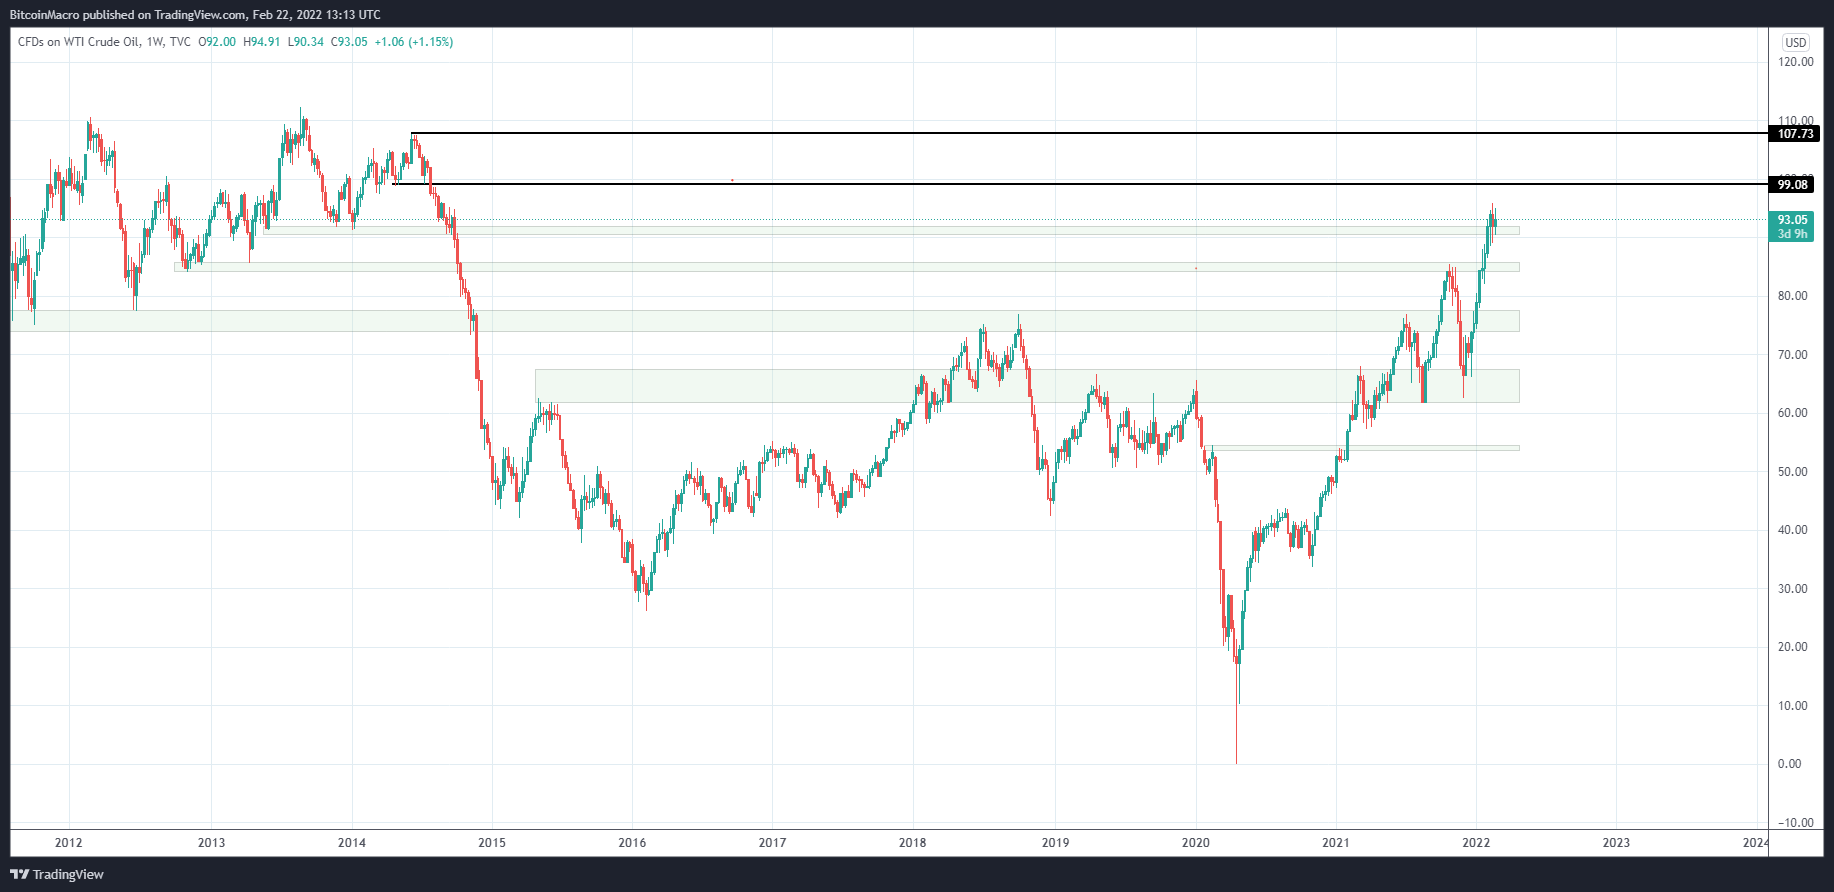Click the TradingView logo at bottom left
Viewport: 1834px width, 892px height.
57,874
